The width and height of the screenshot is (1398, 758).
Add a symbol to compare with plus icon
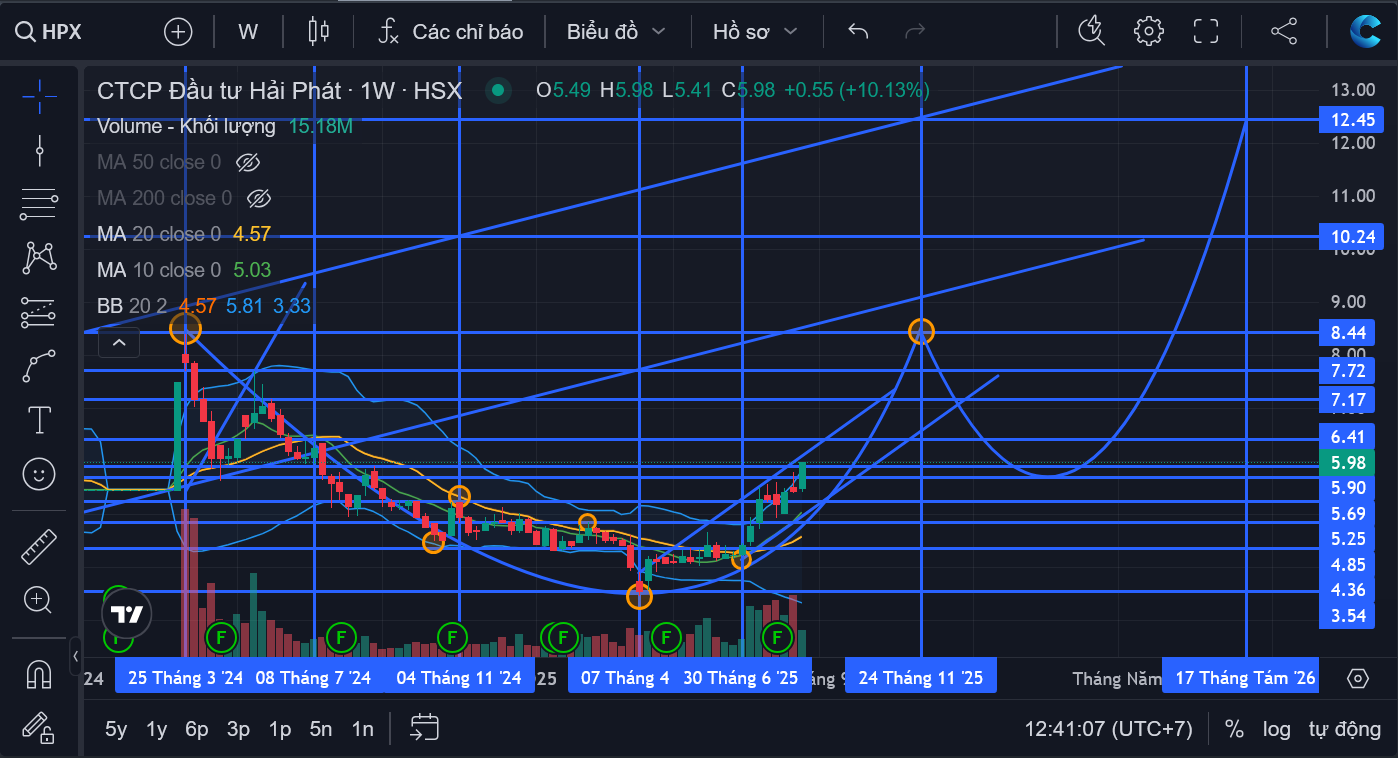[x=178, y=31]
